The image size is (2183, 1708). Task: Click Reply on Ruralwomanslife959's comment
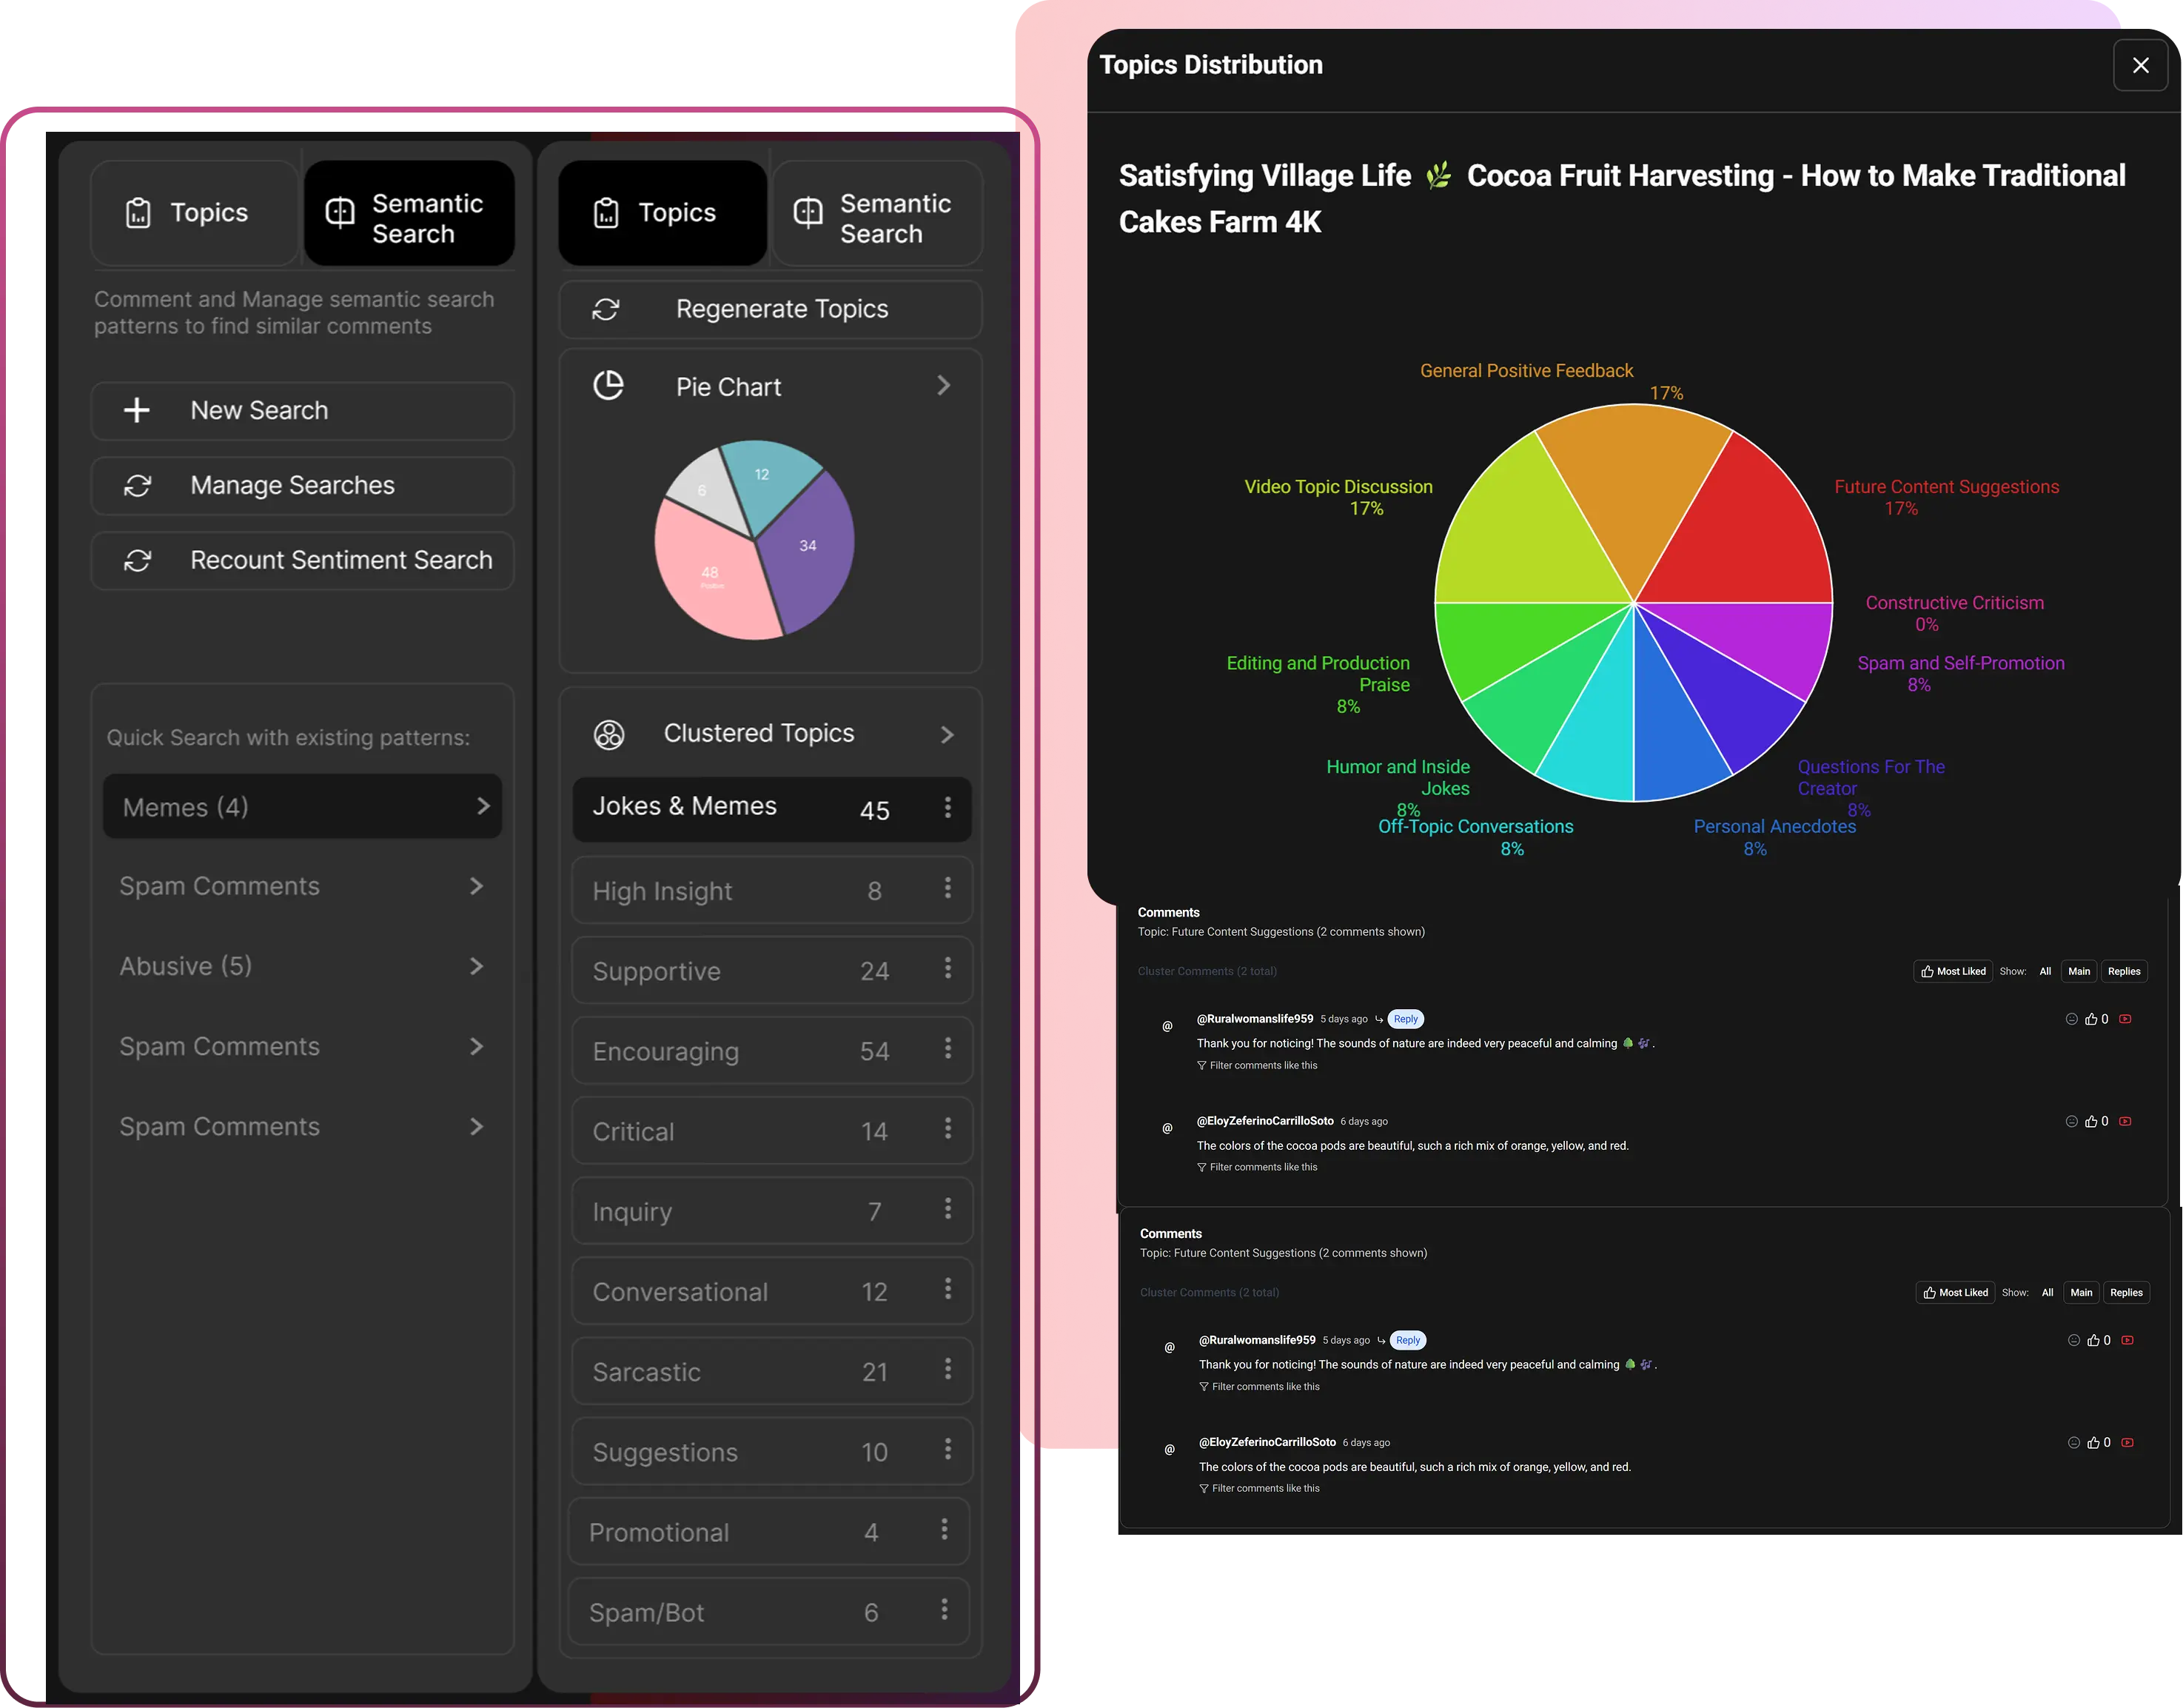[x=1404, y=1018]
